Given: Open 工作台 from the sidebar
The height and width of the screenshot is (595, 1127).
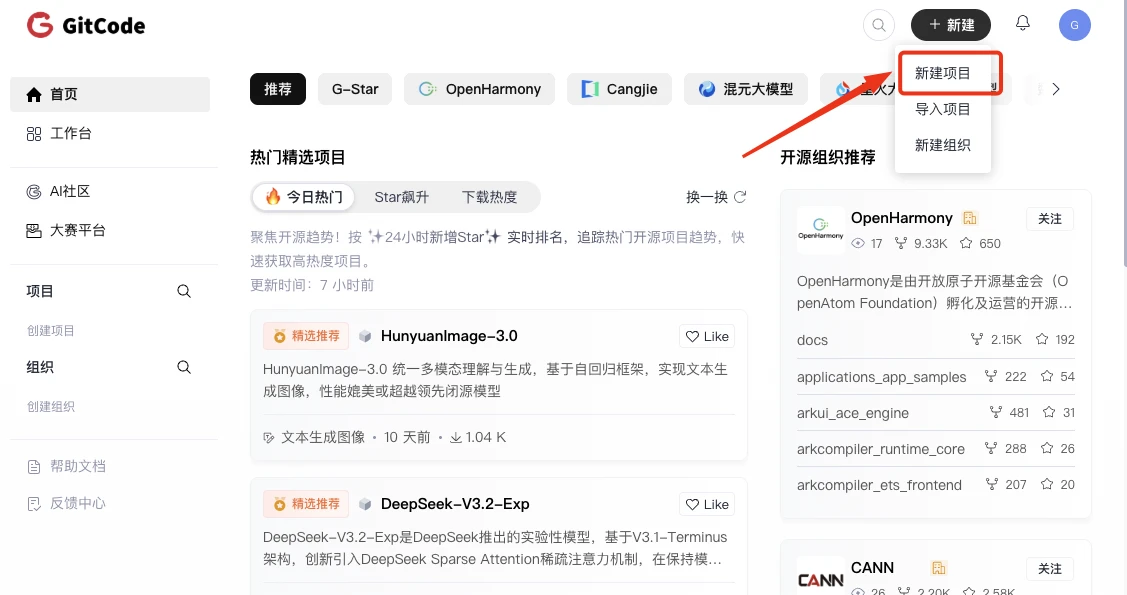Looking at the screenshot, I should (71, 132).
